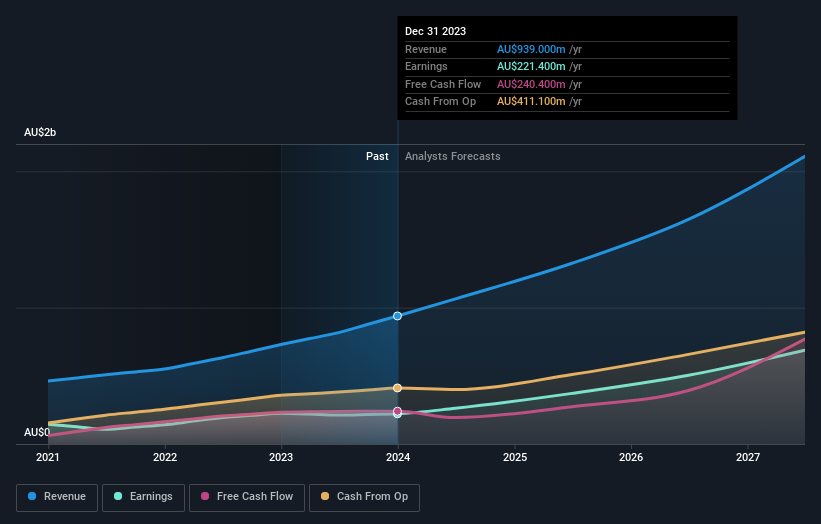This screenshot has width=821, height=524.
Task: Click the AU$411.100m cash from op value
Action: 531,102
